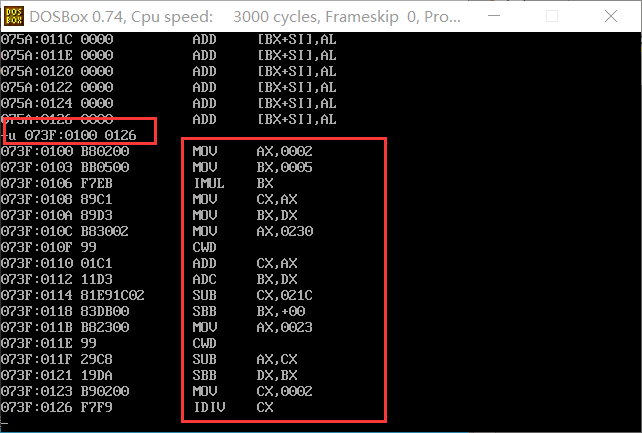Image resolution: width=642 pixels, height=433 pixels.
Task: Click instruction ADC BX,DX
Action: pyautogui.click(x=245, y=279)
